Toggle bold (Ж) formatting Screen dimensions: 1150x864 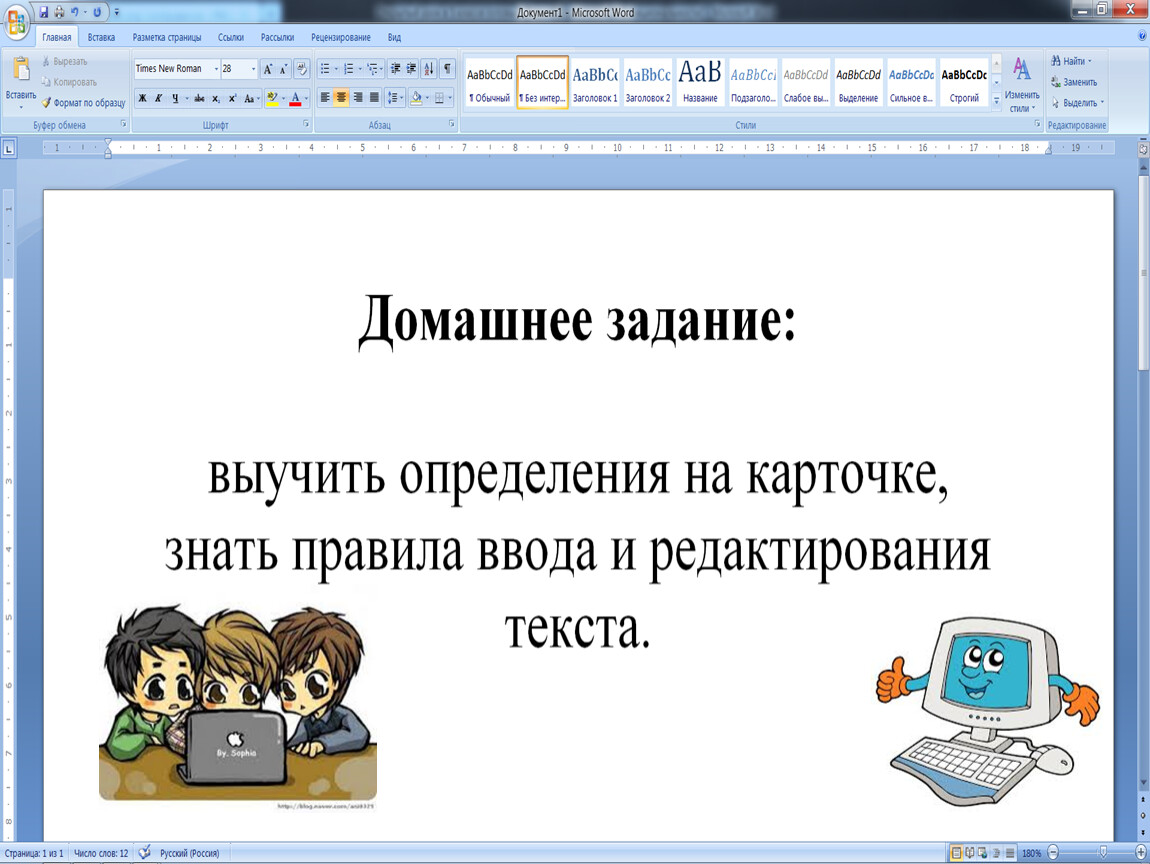point(142,98)
